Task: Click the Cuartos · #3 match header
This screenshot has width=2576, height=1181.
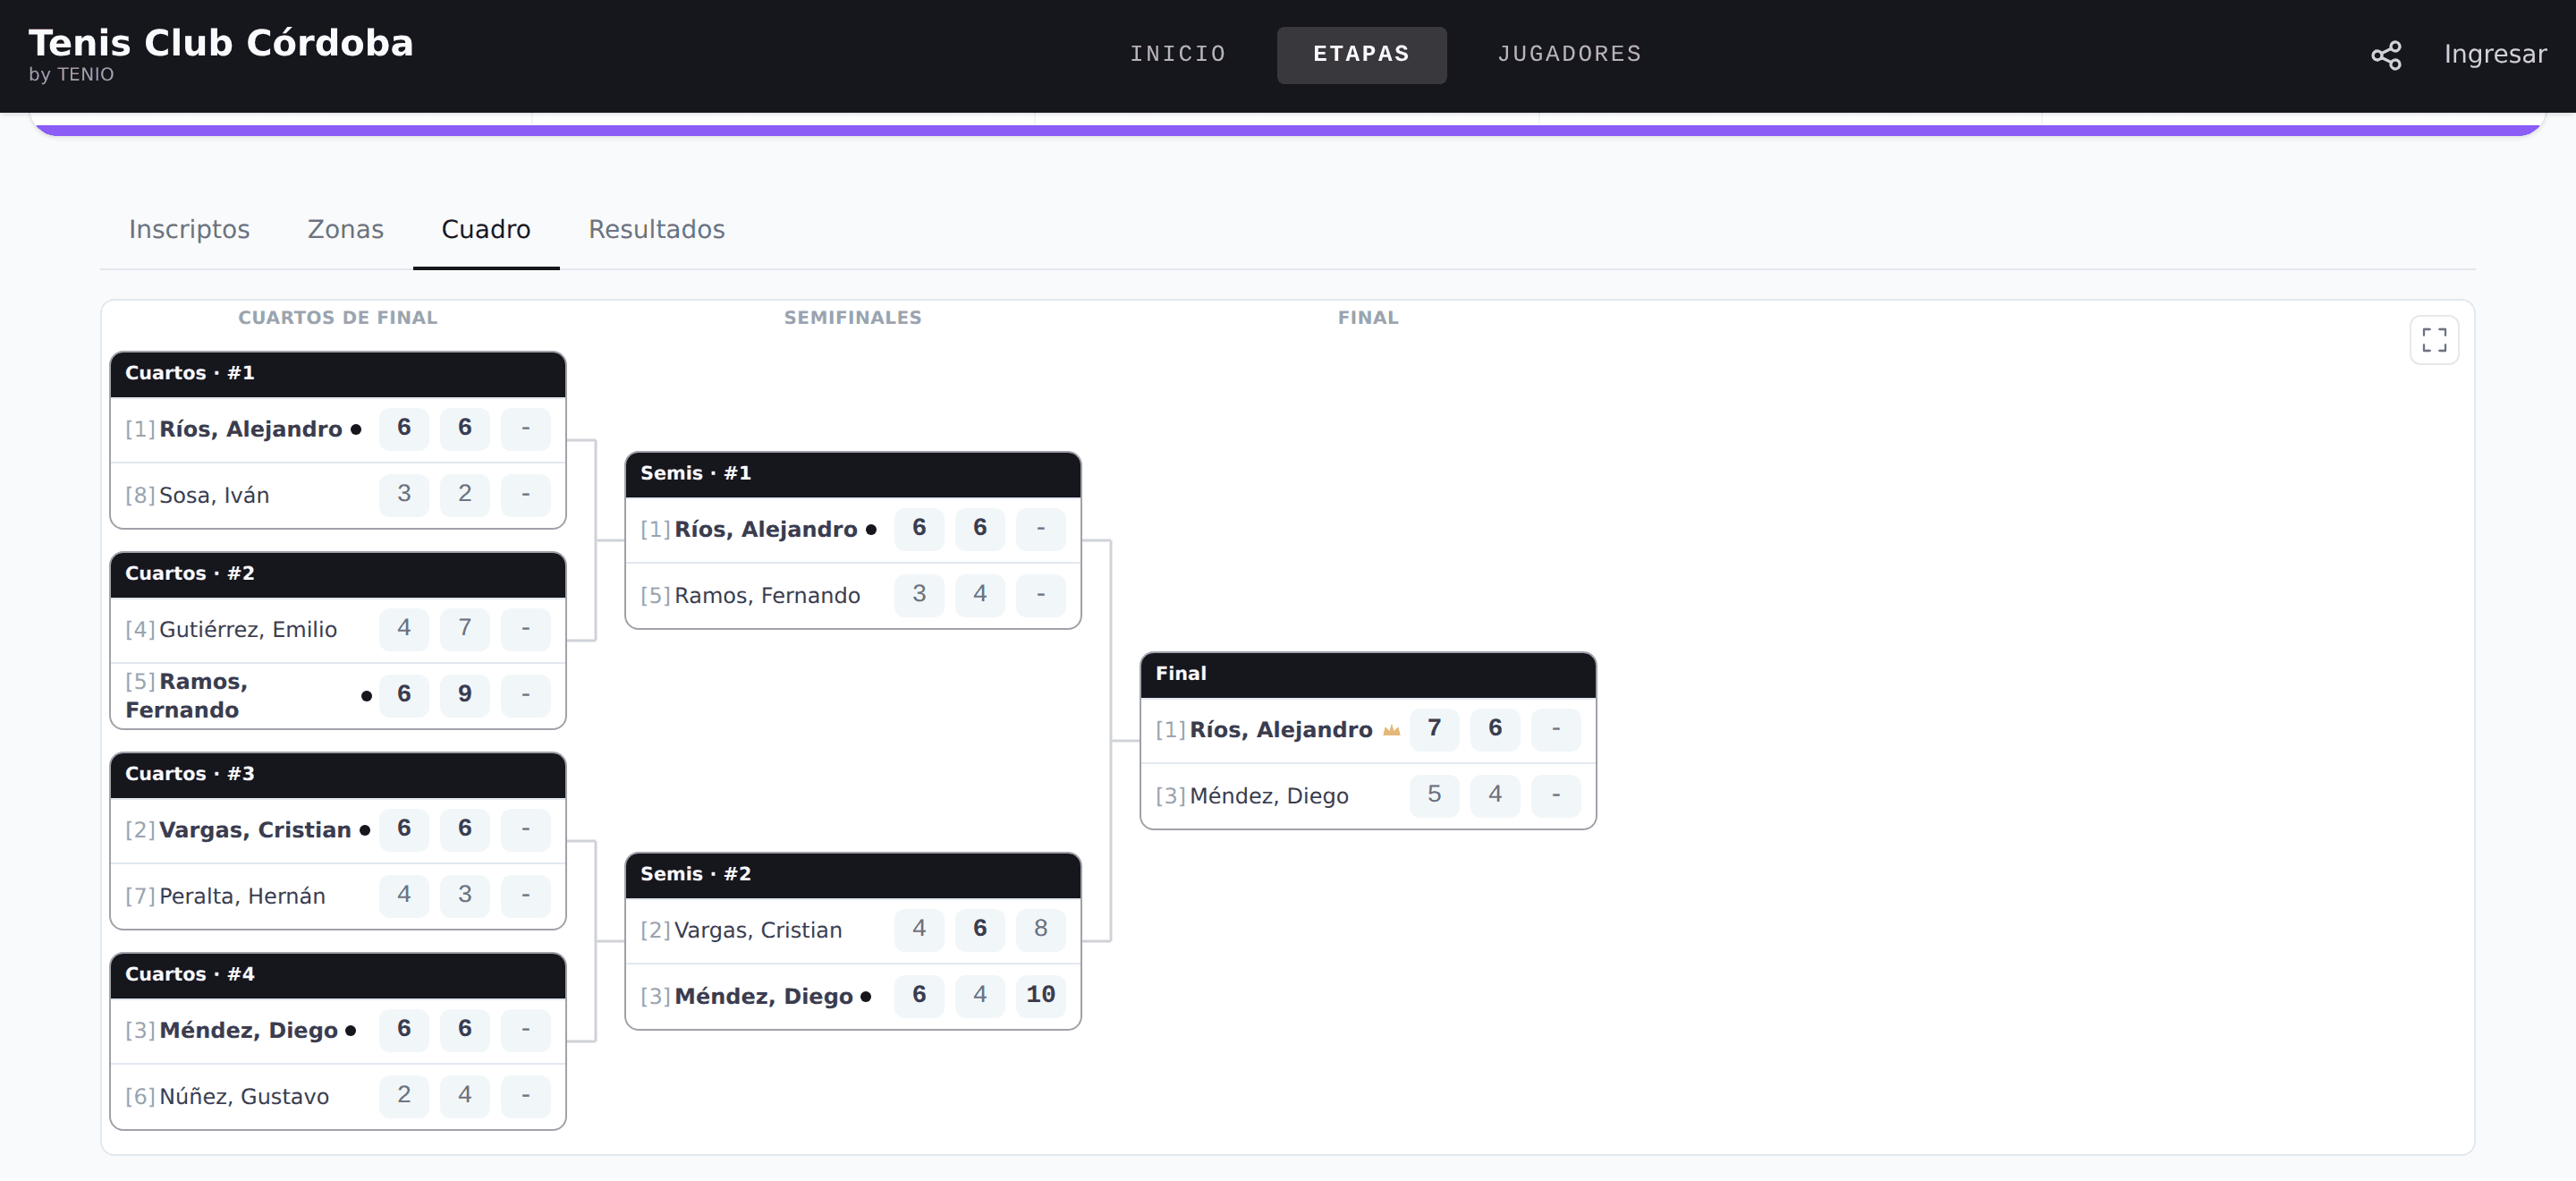Action: click(338, 774)
